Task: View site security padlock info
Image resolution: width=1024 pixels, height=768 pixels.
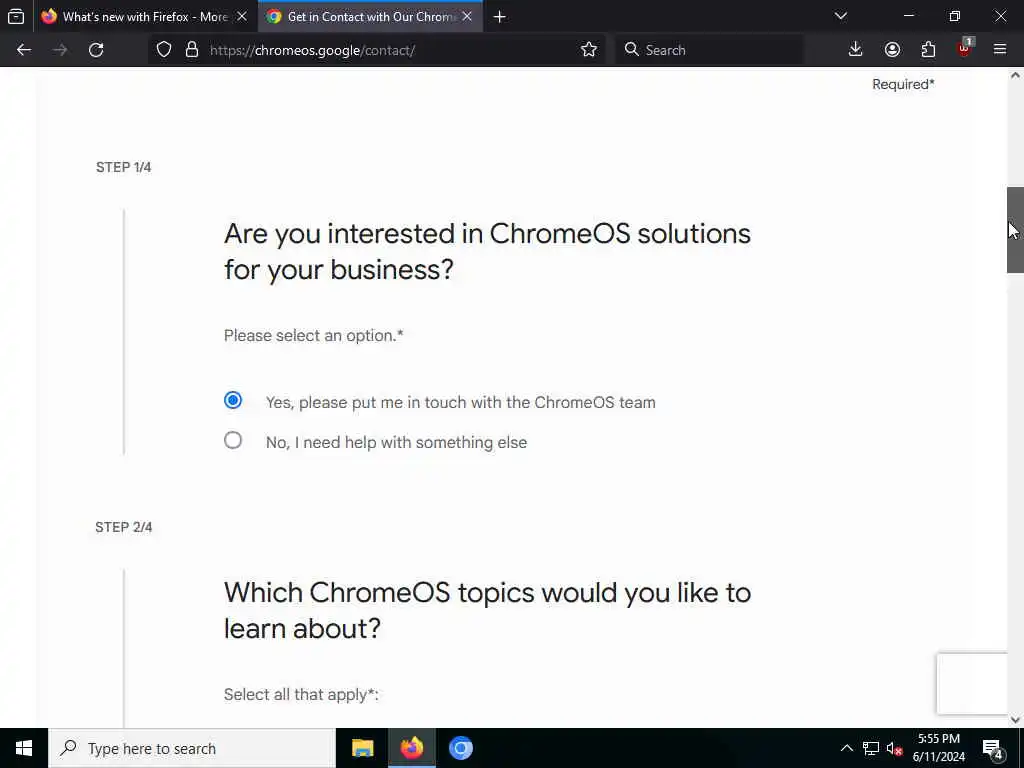Action: tap(191, 50)
